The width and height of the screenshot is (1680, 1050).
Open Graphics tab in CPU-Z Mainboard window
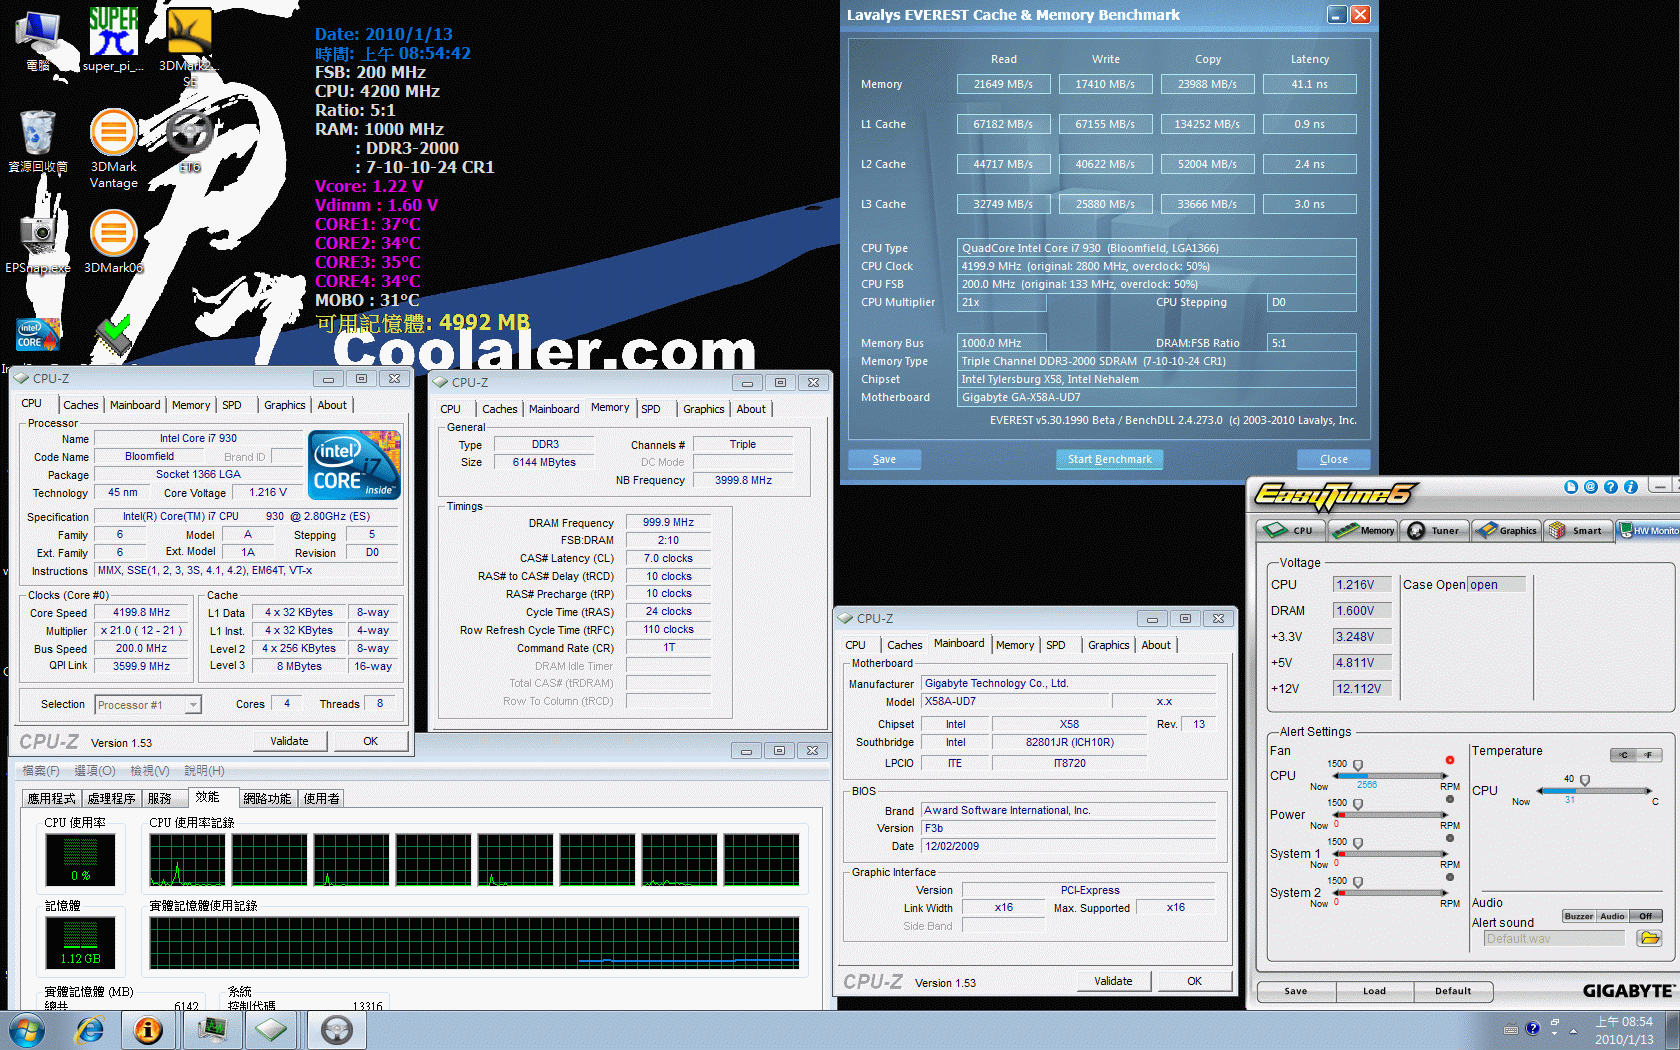[x=1109, y=645]
